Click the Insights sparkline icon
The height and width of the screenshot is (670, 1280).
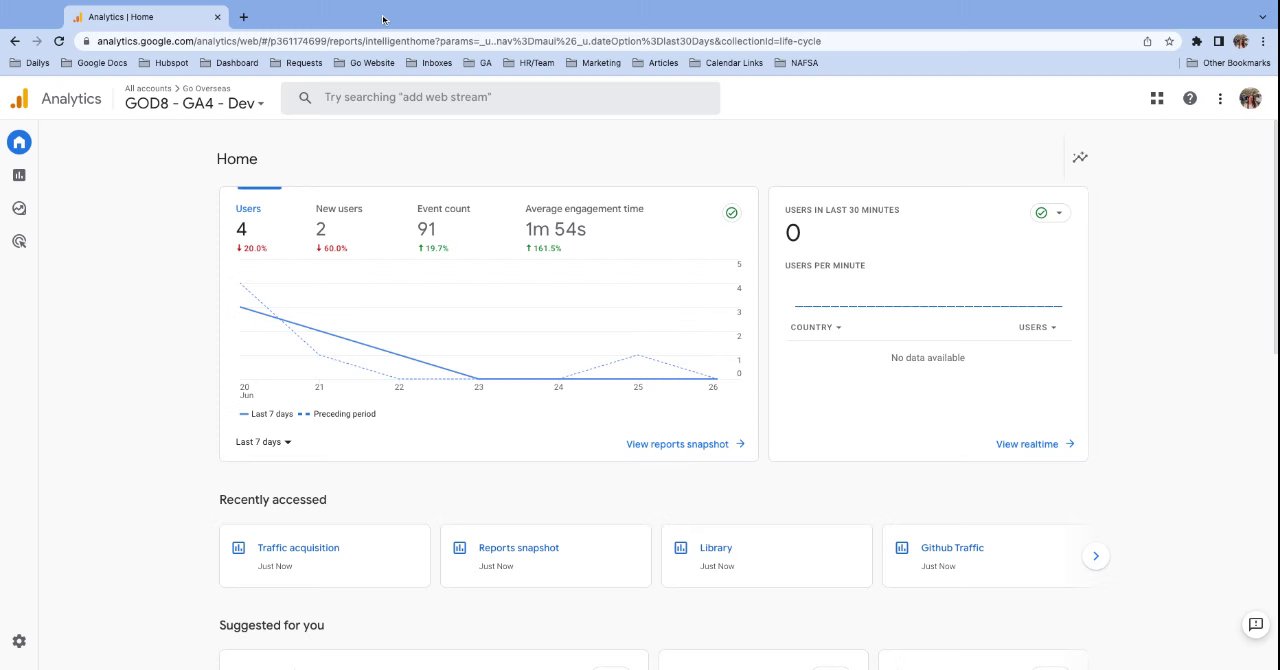click(x=1080, y=158)
